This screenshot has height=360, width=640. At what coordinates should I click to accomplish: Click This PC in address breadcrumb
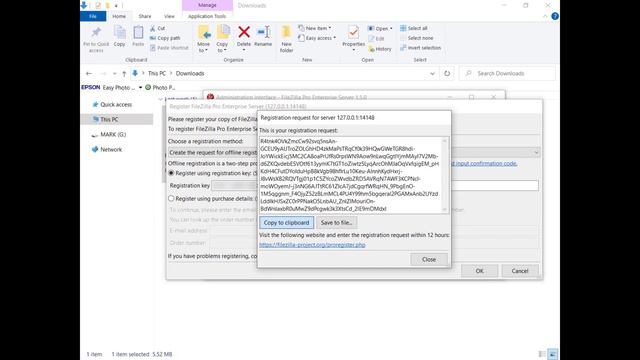pos(157,73)
